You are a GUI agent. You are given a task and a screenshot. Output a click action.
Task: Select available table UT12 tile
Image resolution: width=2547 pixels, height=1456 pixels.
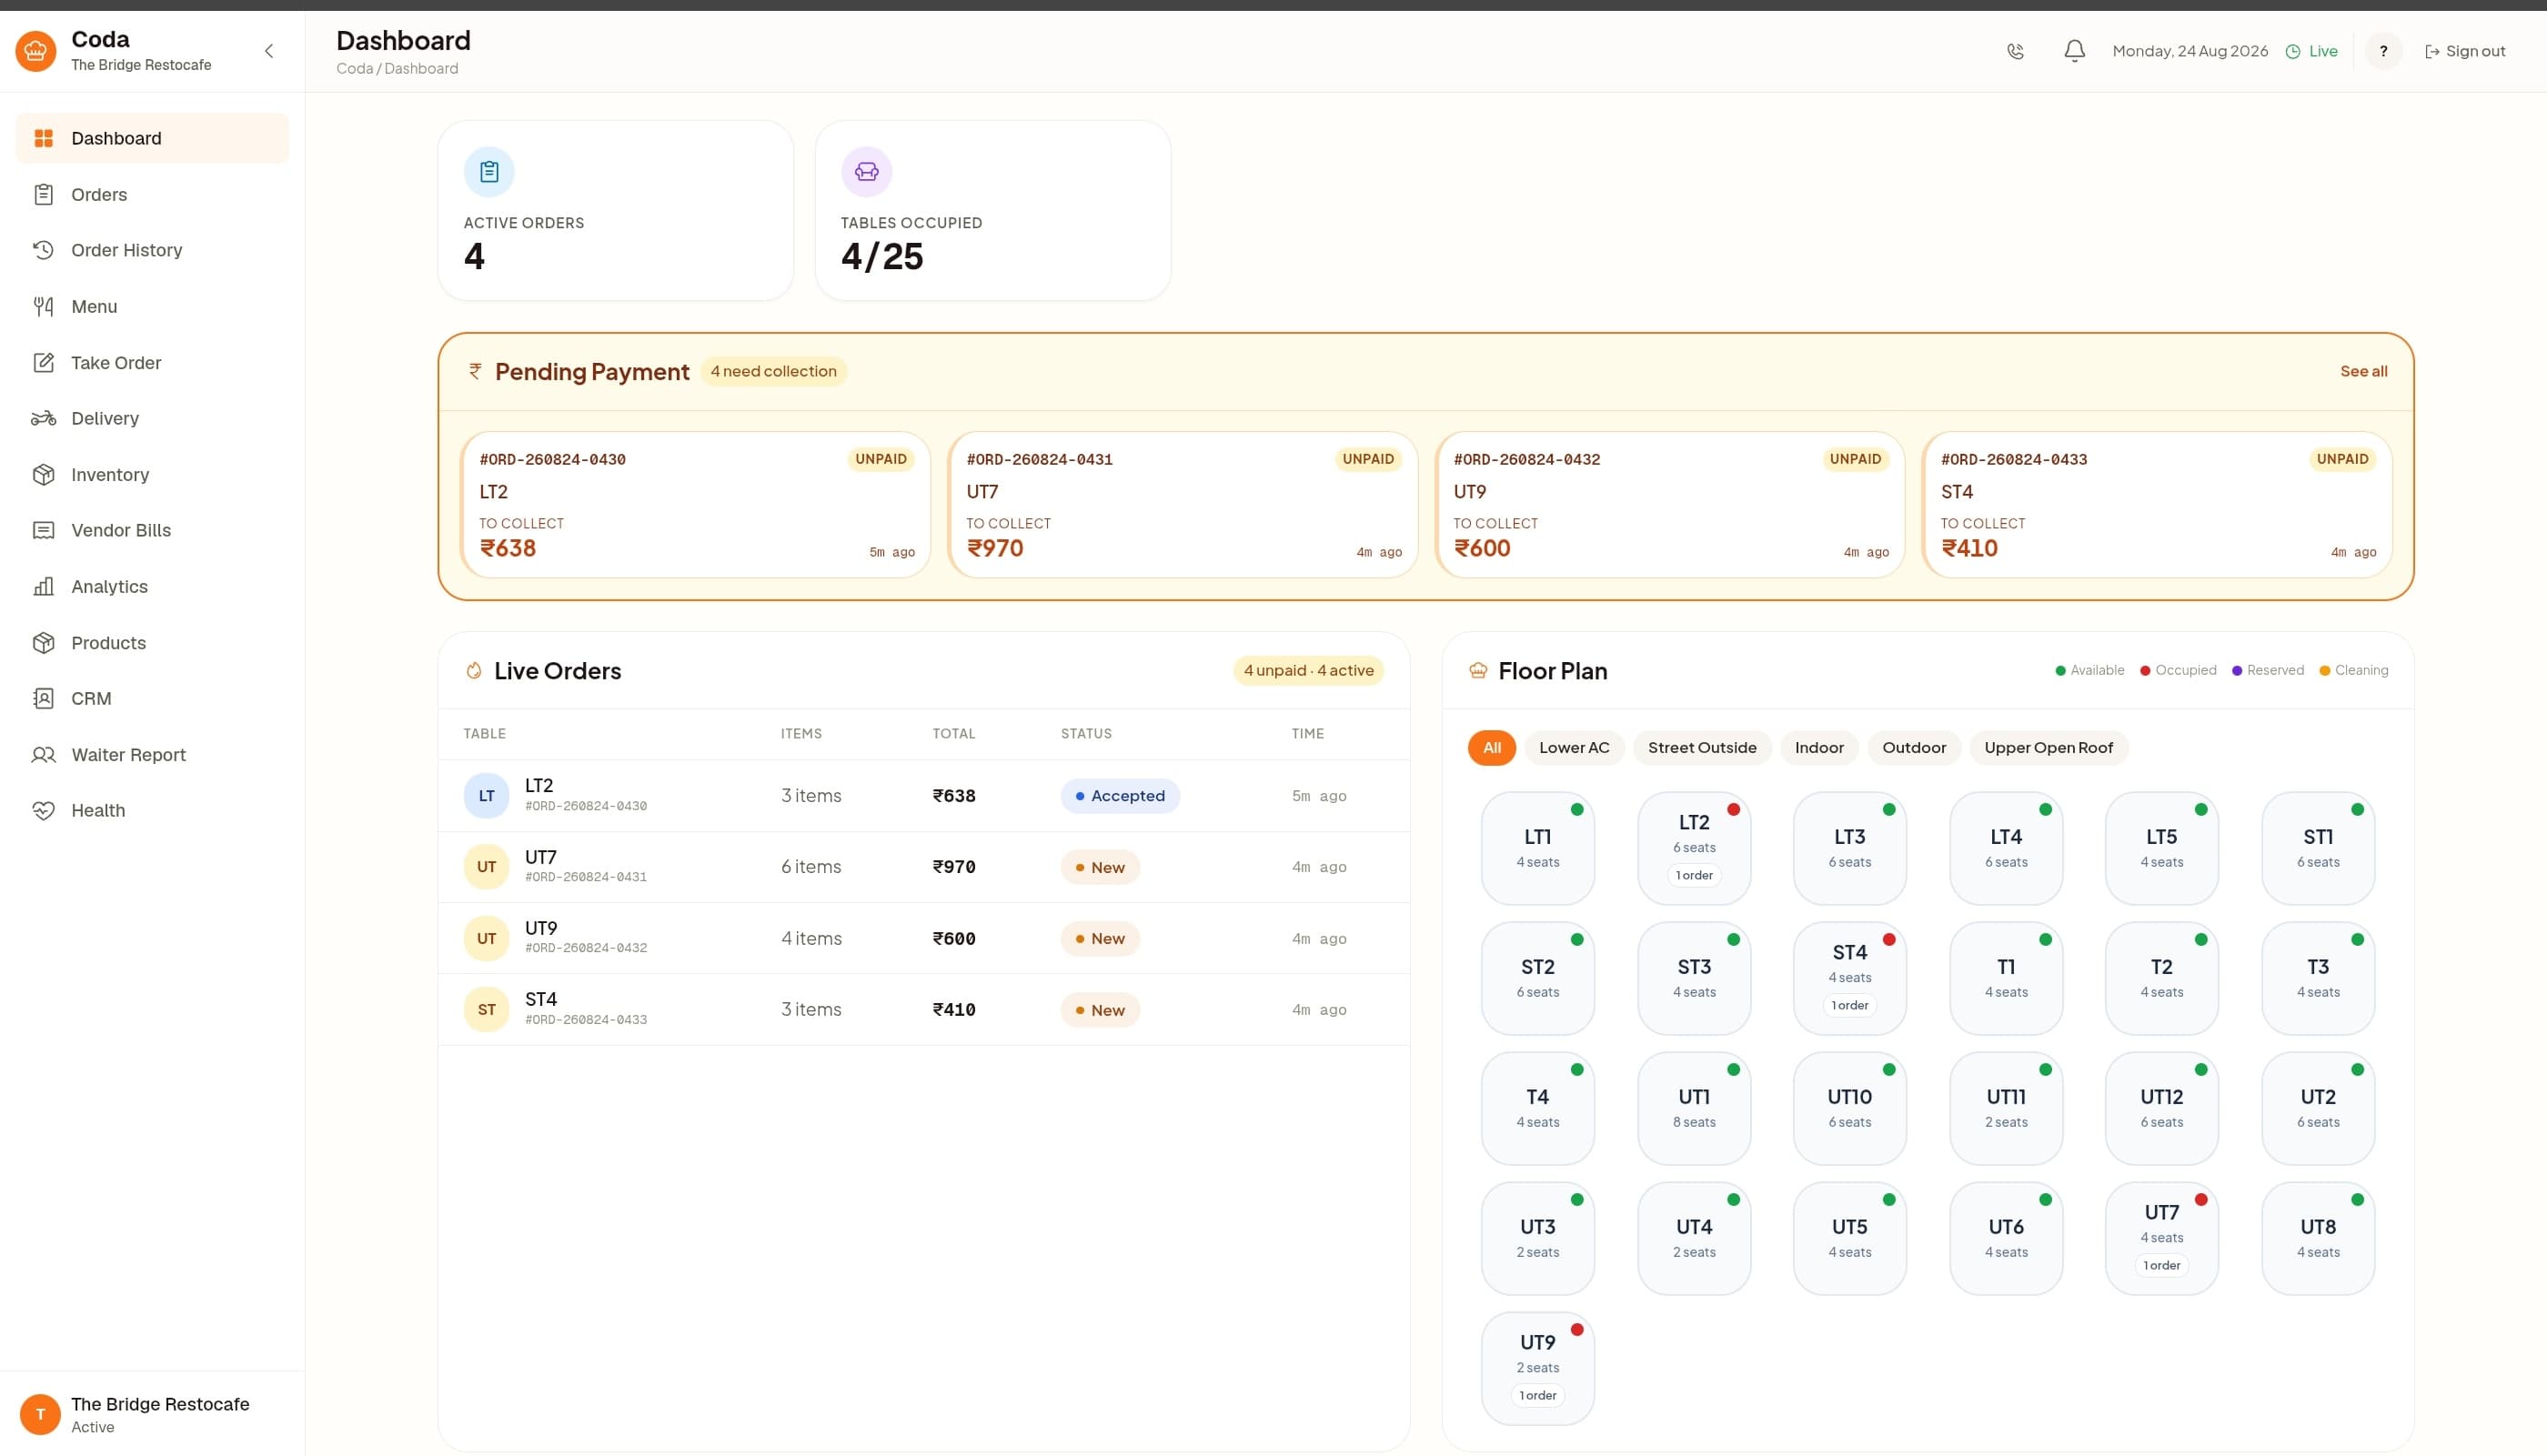[x=2162, y=1108]
